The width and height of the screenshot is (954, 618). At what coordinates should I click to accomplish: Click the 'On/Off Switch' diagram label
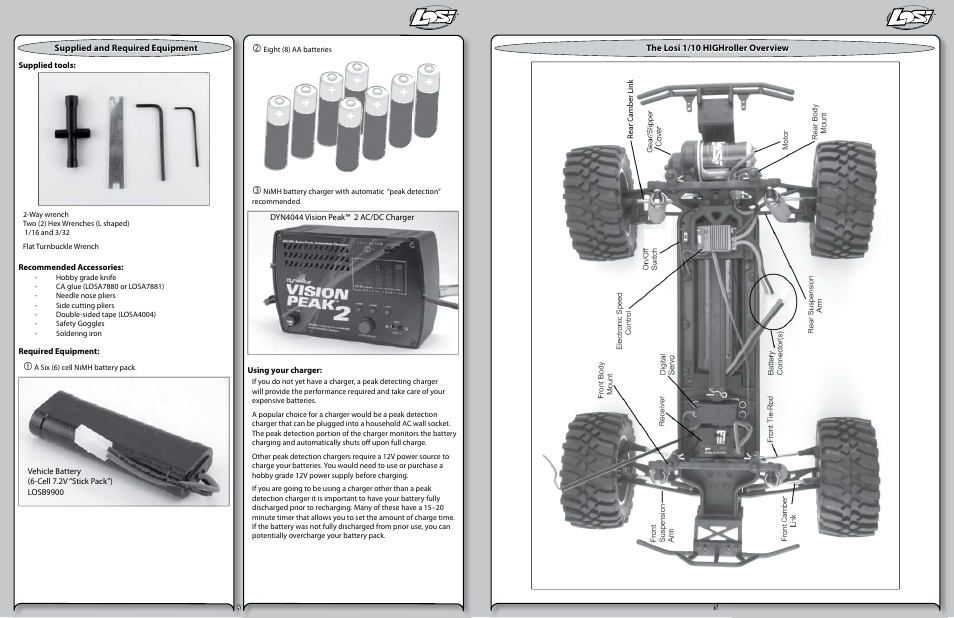tap(650, 259)
